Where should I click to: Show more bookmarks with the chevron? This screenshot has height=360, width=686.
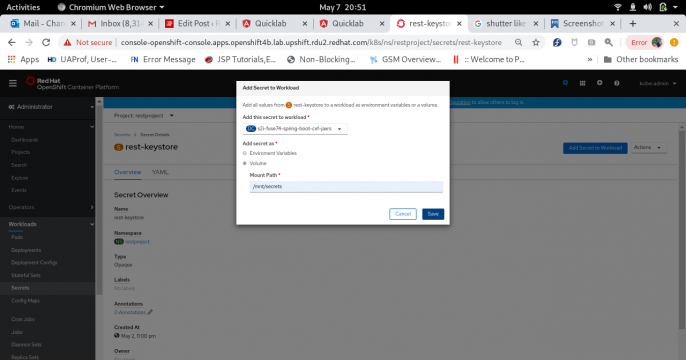[x=590, y=59]
